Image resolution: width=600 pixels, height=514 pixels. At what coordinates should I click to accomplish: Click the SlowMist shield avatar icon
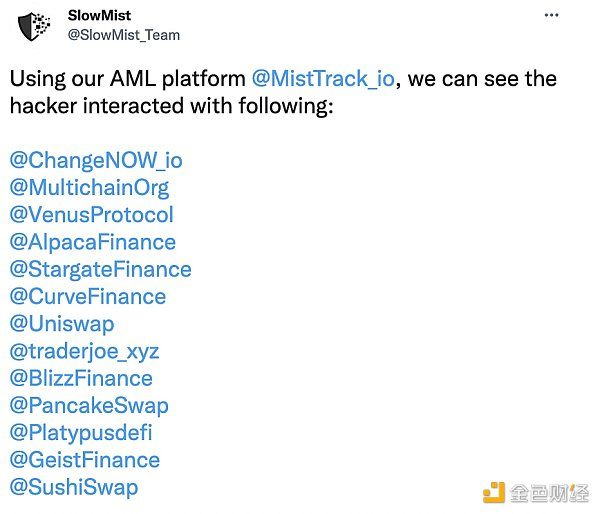(35, 24)
